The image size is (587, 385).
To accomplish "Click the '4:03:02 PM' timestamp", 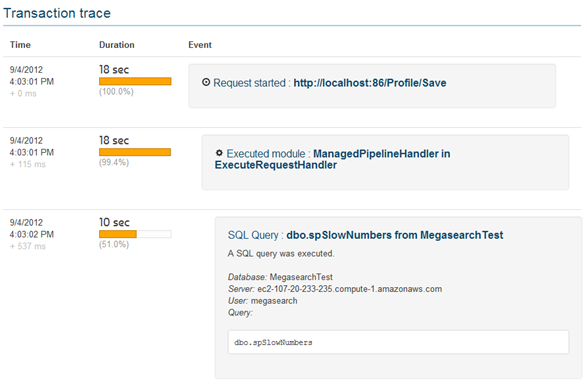I will click(32, 234).
